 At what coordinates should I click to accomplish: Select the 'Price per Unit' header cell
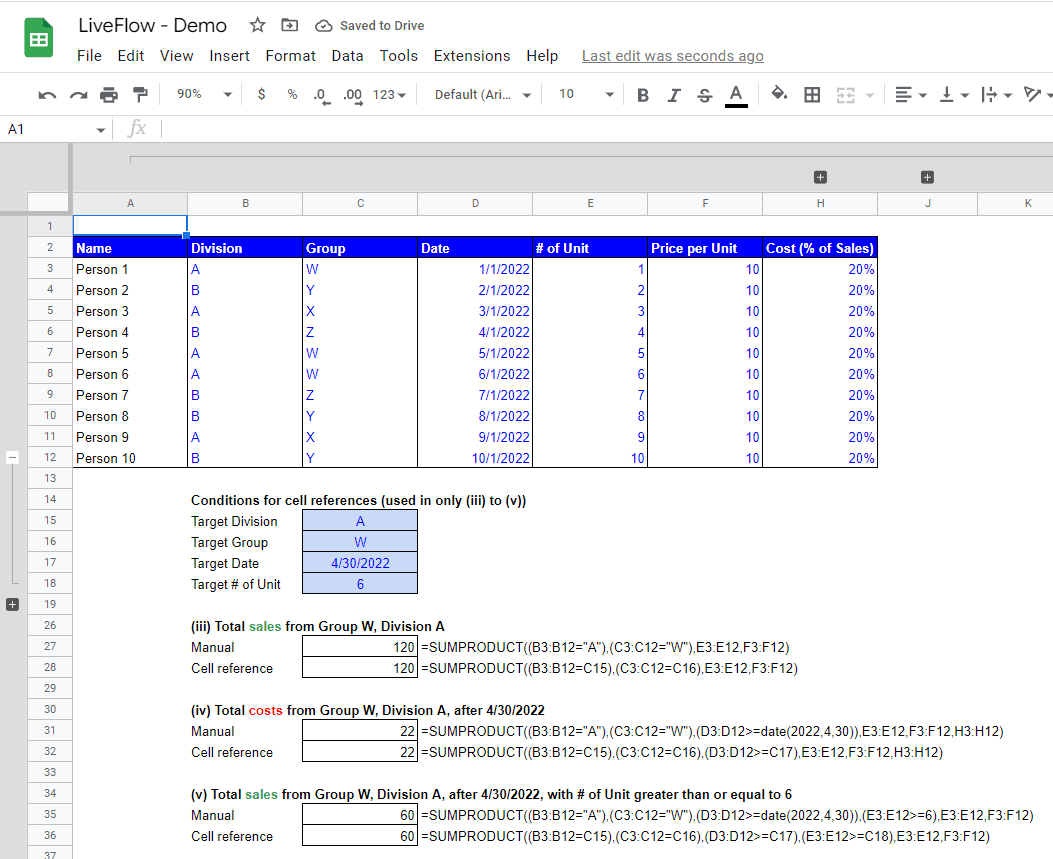(705, 248)
